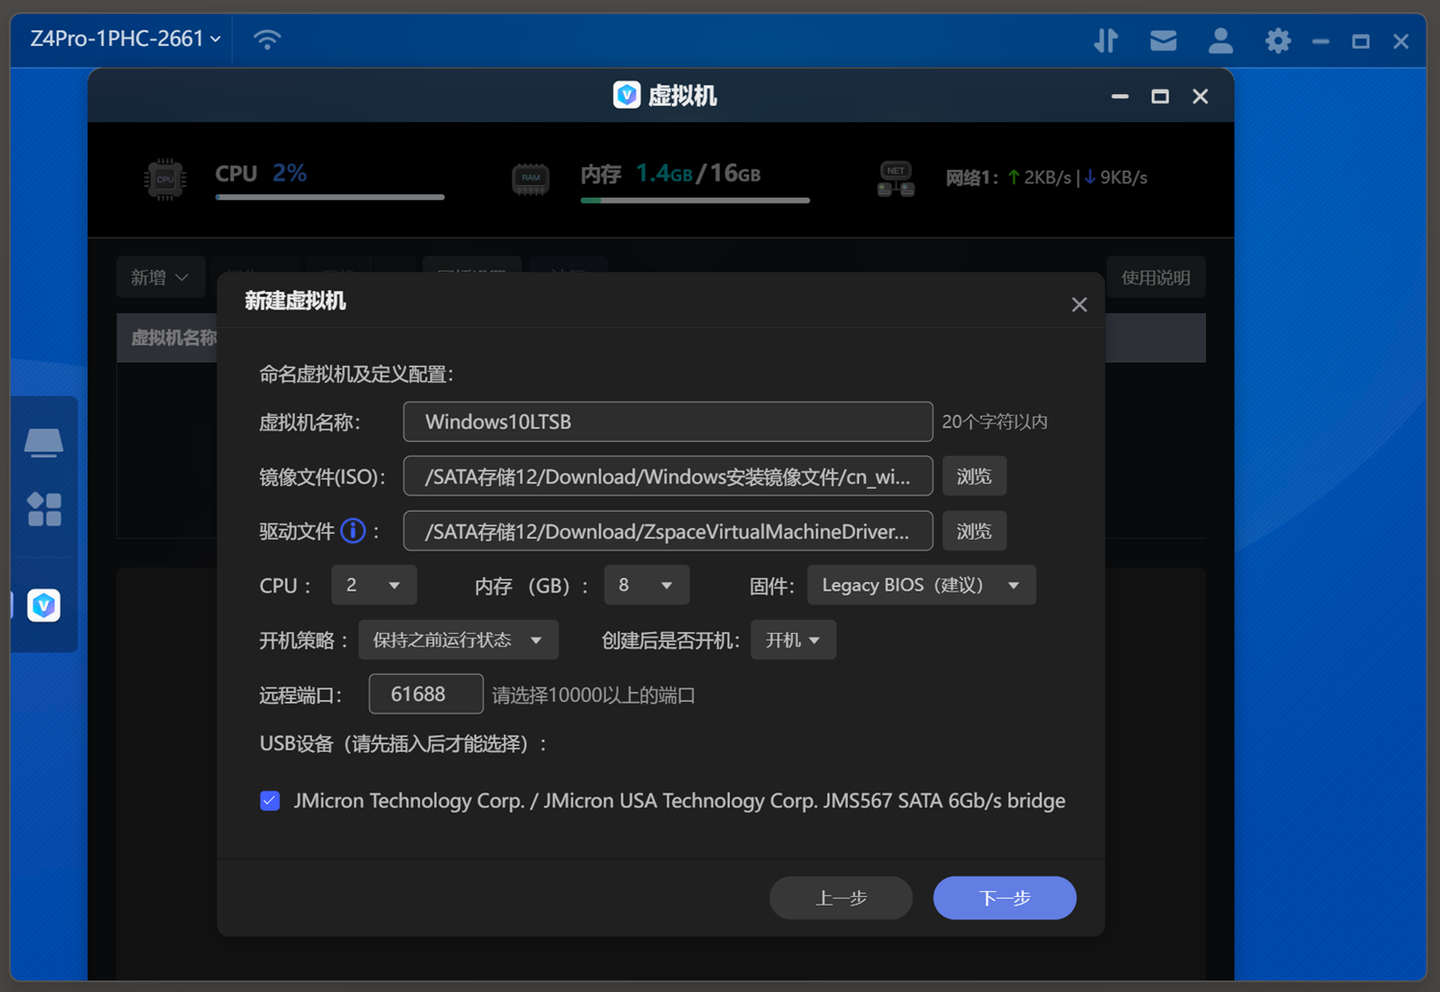Click the desktop icon in the left sidebar

pos(44,440)
